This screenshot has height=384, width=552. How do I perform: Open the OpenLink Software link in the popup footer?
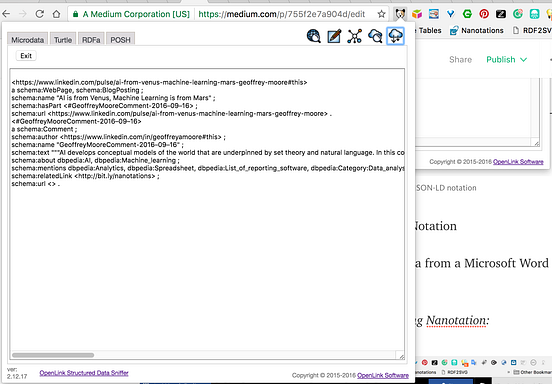383,376
